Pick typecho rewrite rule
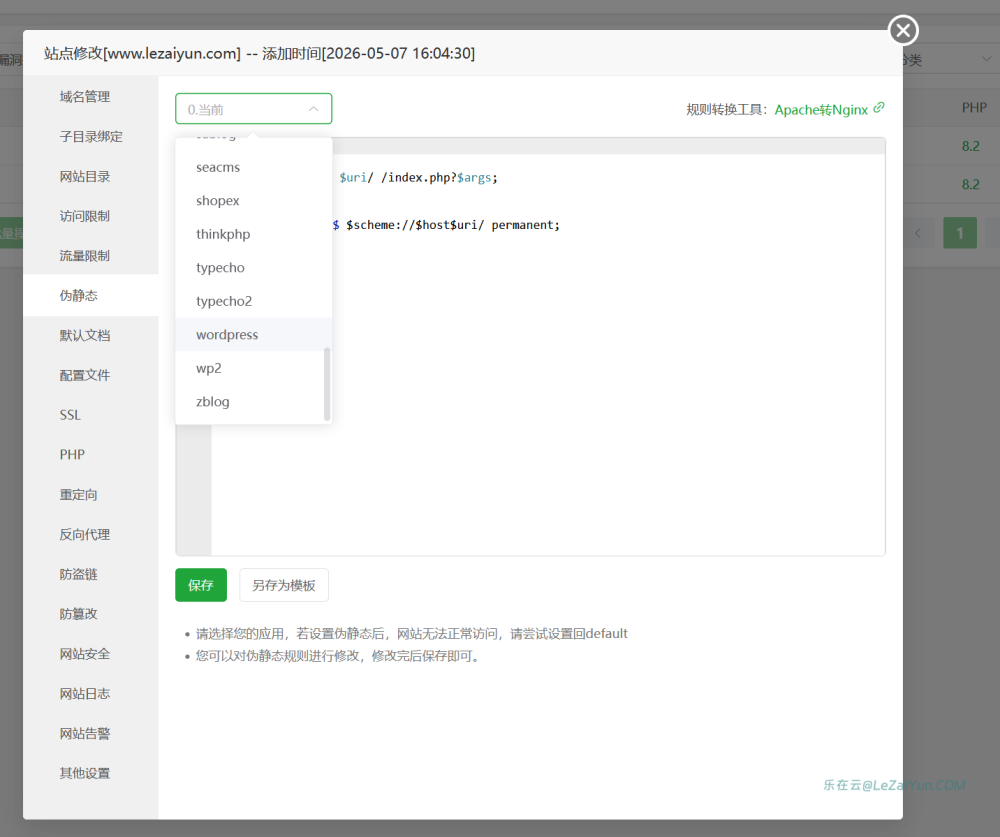Image resolution: width=1000 pixels, height=837 pixels. click(x=253, y=267)
